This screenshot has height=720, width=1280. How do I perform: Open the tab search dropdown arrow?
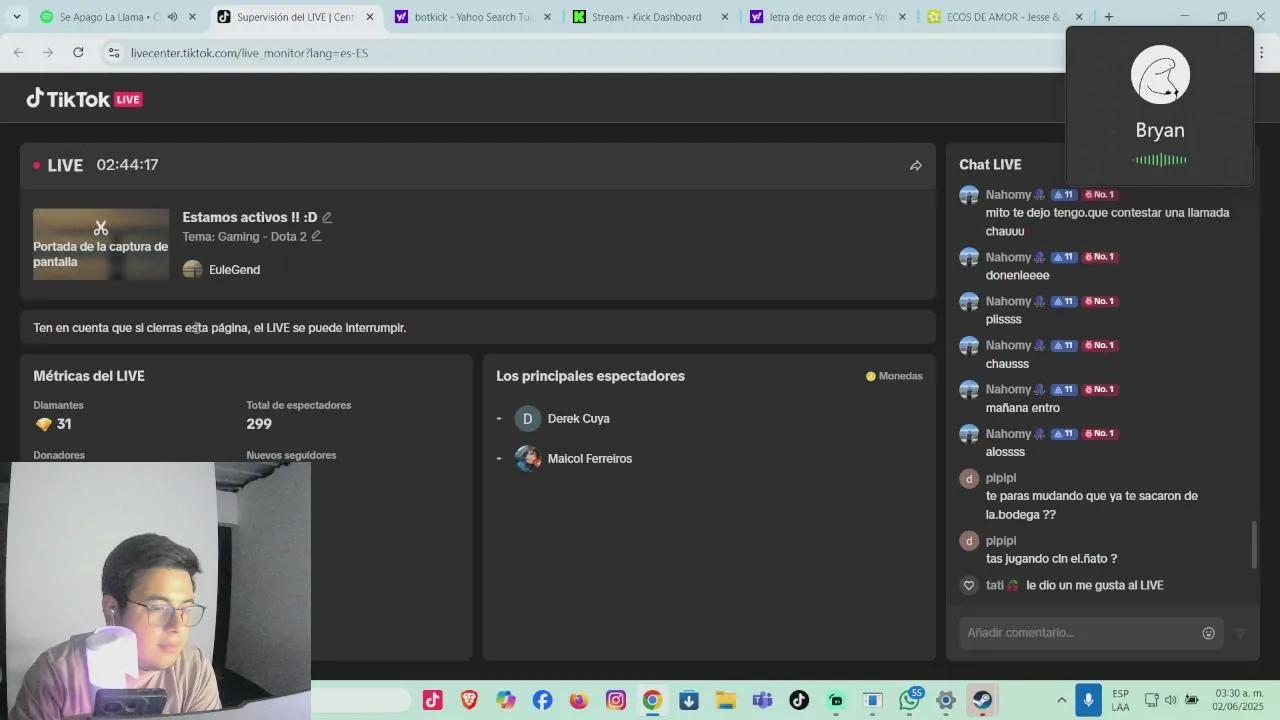click(16, 17)
